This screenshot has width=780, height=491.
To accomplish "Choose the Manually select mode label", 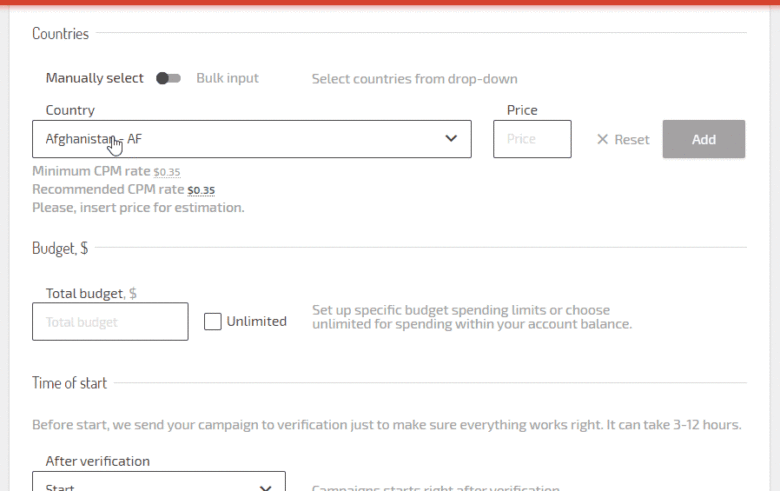I will 95,78.
